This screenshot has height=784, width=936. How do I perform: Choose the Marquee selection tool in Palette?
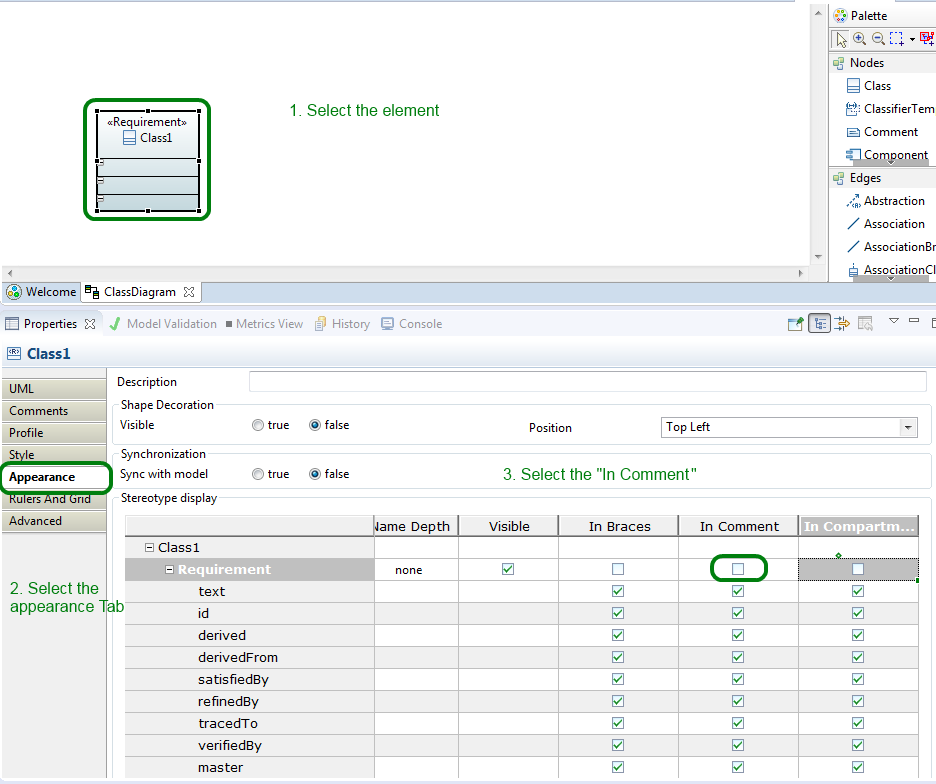pos(897,39)
